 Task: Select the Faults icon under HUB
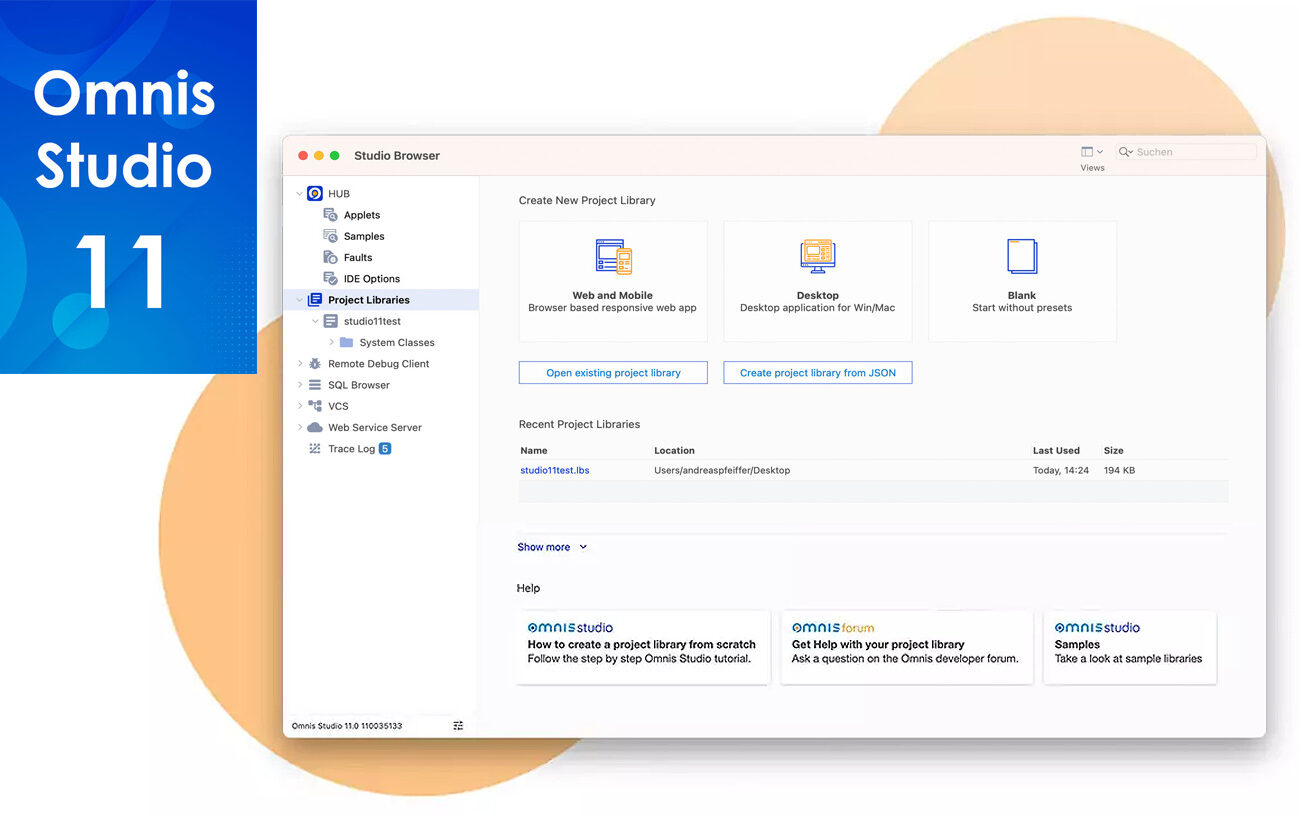click(330, 257)
